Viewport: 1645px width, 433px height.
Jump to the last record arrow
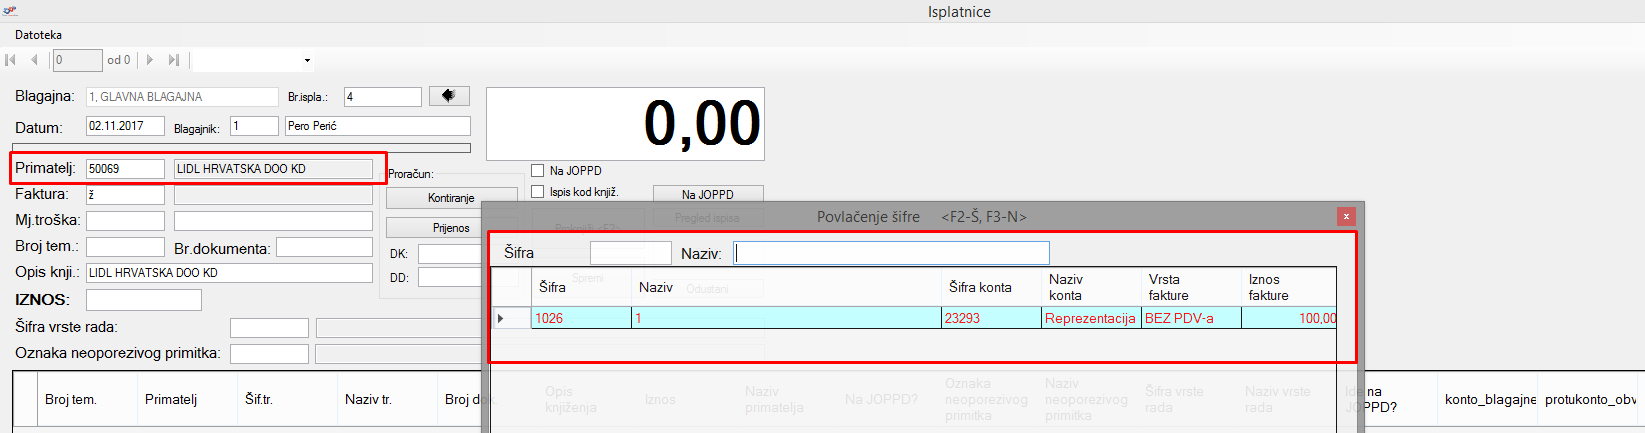tap(173, 60)
